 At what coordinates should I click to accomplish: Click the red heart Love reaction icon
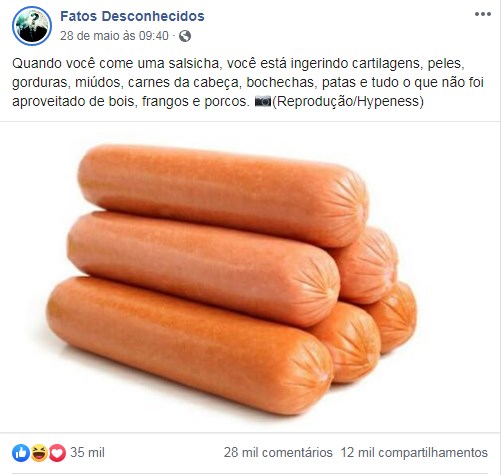click(x=57, y=453)
